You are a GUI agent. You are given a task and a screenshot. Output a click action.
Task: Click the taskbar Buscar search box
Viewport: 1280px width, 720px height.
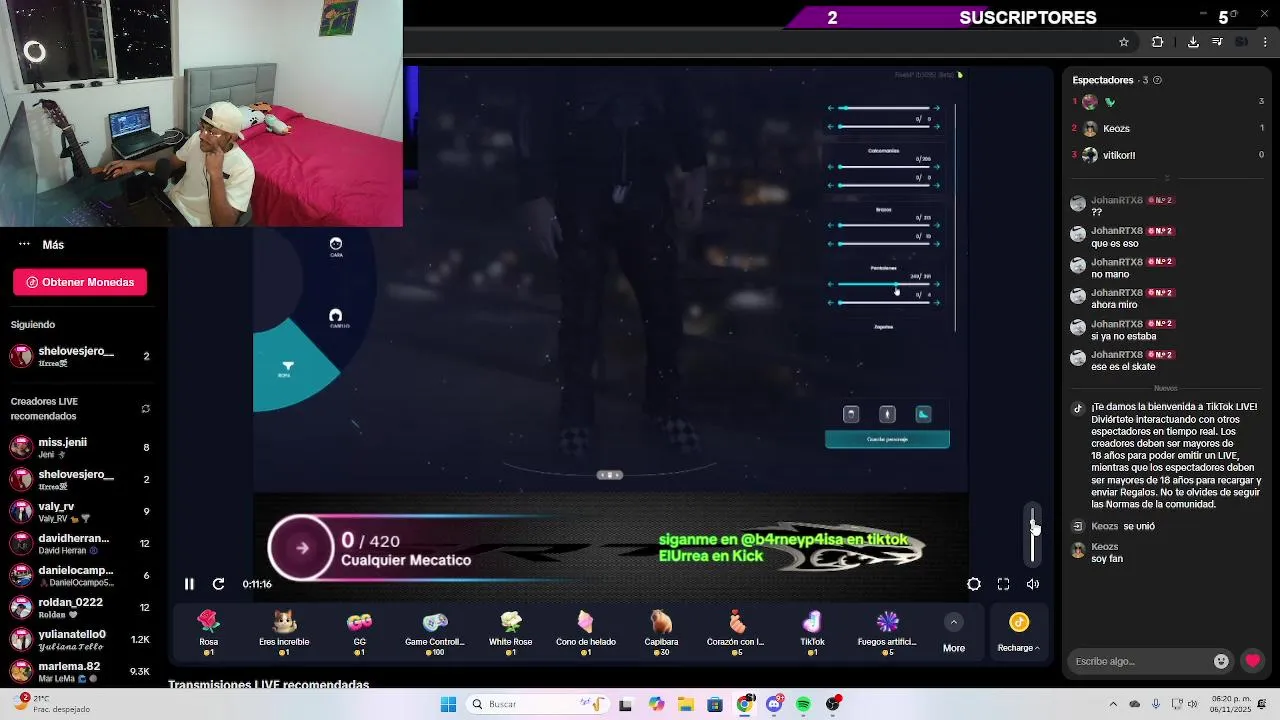coord(536,704)
